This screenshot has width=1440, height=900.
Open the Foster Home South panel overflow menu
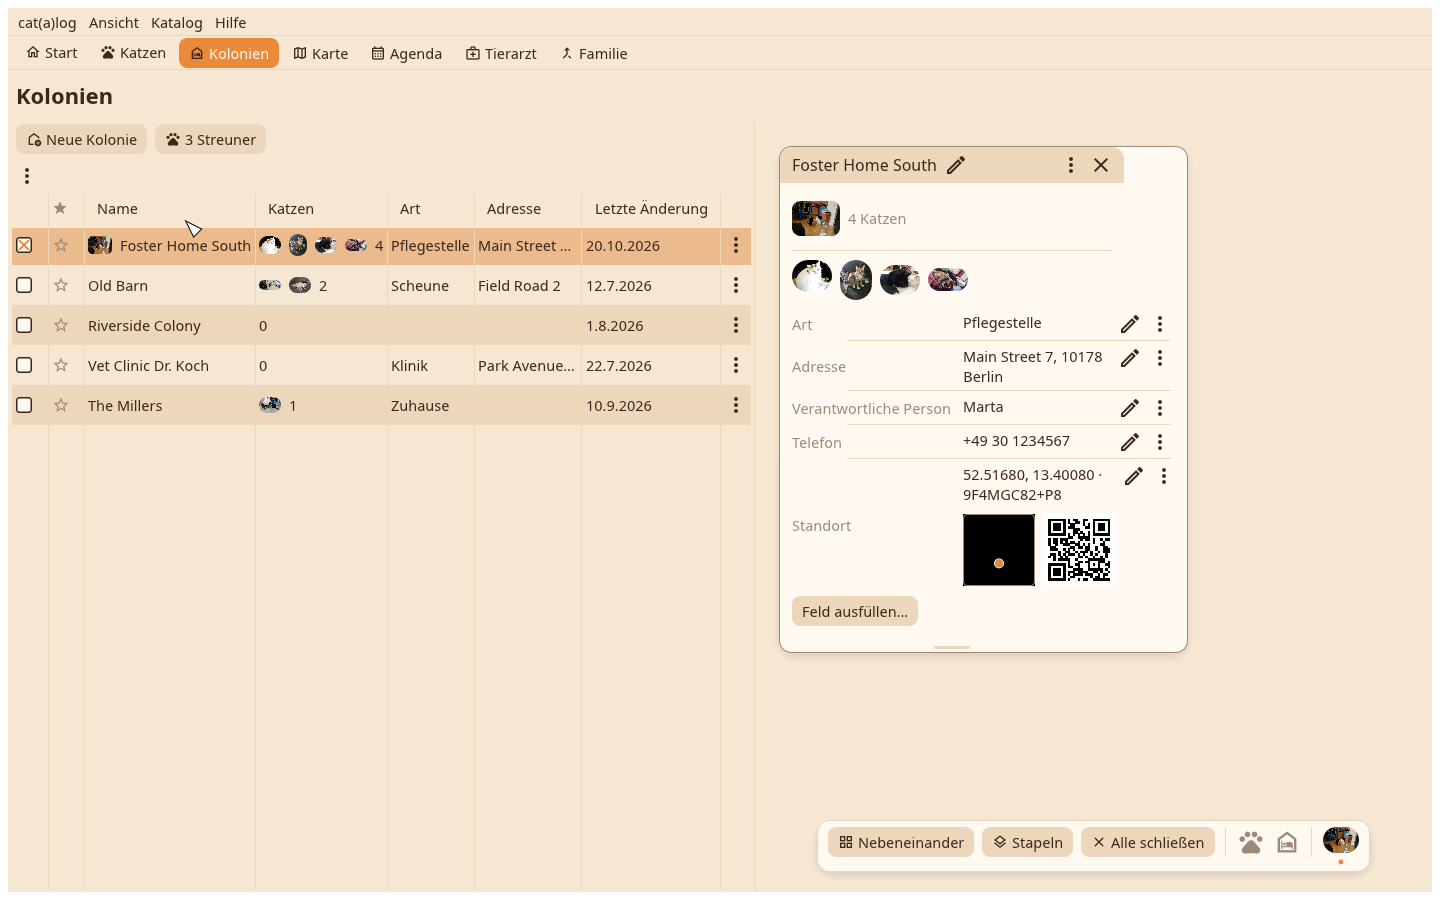point(1071,165)
